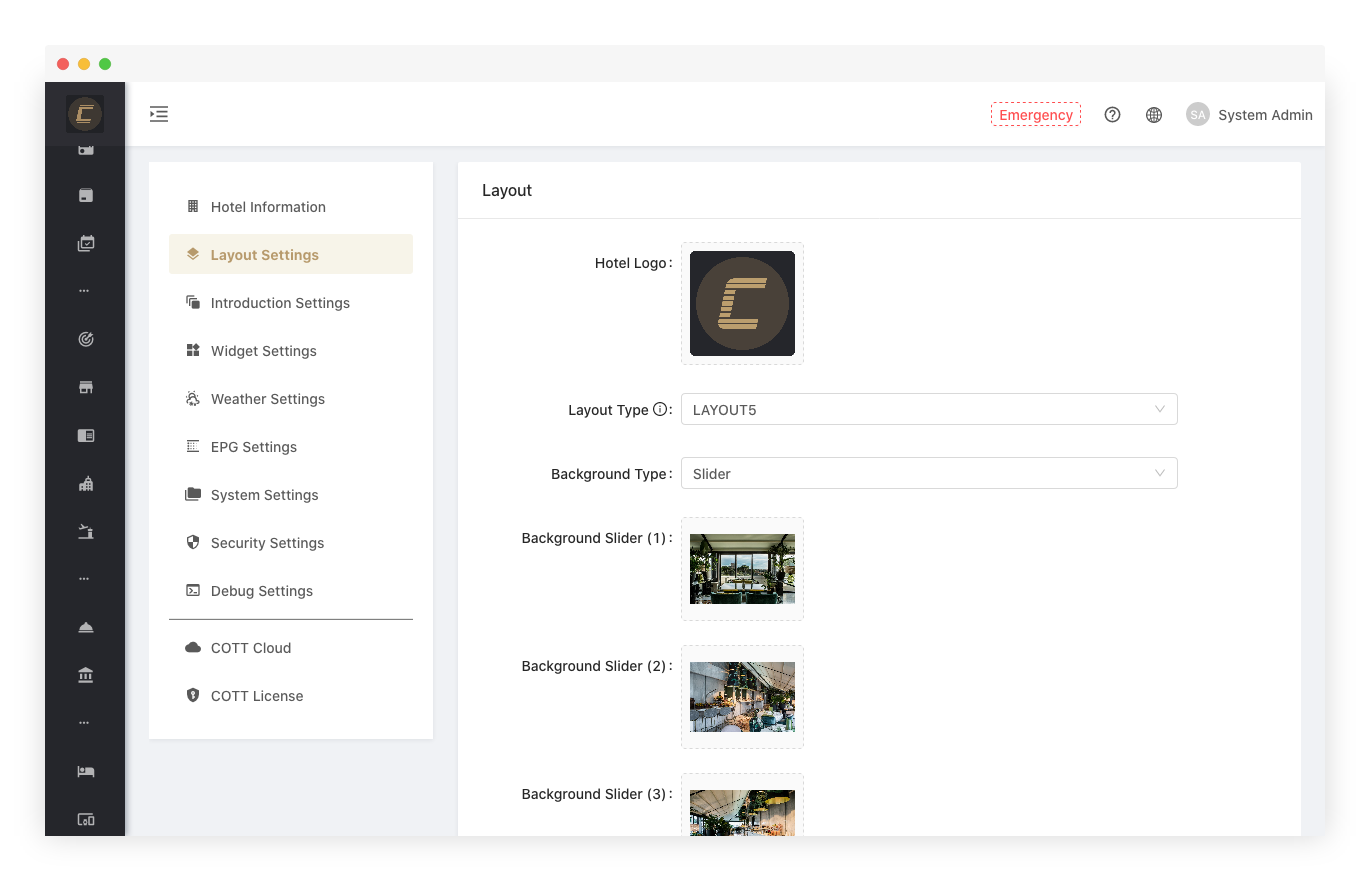
Task: Open System Admin user menu
Action: (1249, 115)
